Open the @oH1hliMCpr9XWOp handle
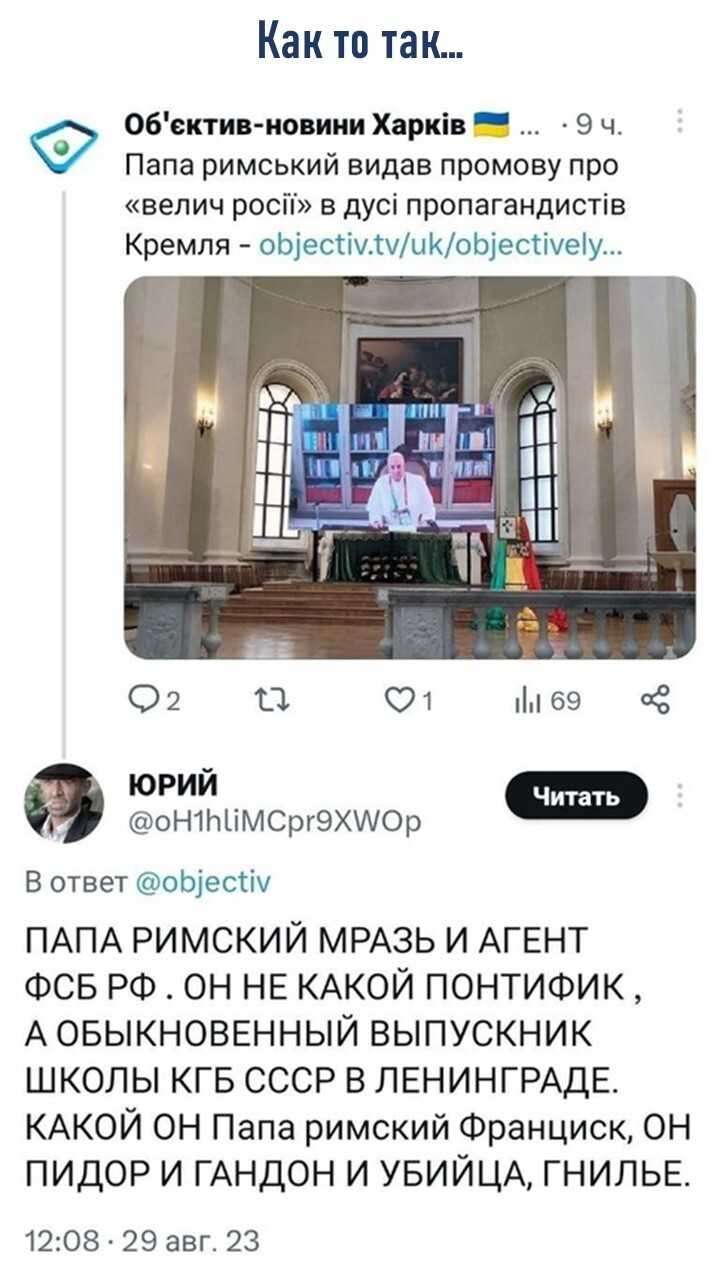The height and width of the screenshot is (1280, 720). tap(275, 821)
